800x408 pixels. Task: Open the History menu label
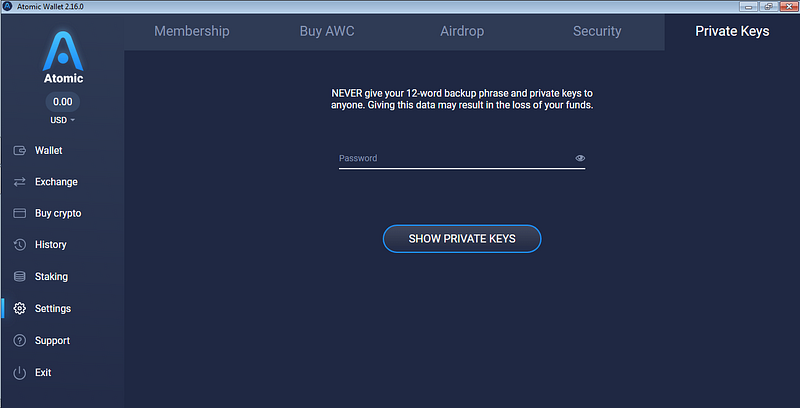click(51, 245)
